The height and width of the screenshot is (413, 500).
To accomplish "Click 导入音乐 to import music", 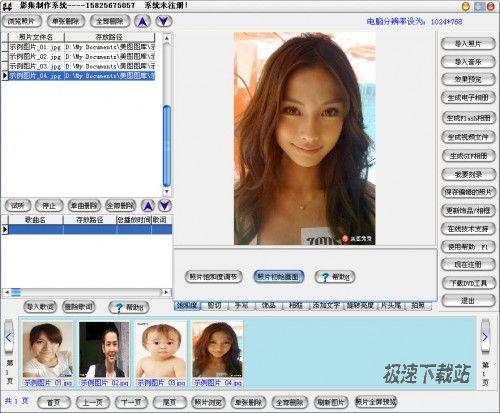I will [468, 62].
